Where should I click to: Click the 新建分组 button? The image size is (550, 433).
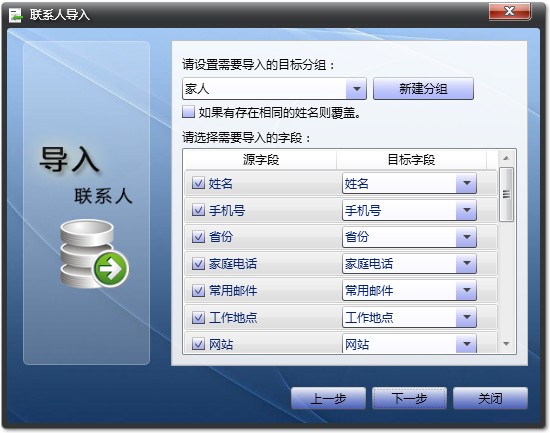point(423,89)
